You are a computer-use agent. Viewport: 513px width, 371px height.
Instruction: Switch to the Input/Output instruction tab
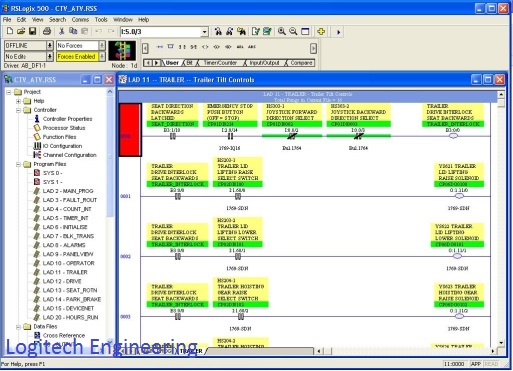(x=264, y=63)
